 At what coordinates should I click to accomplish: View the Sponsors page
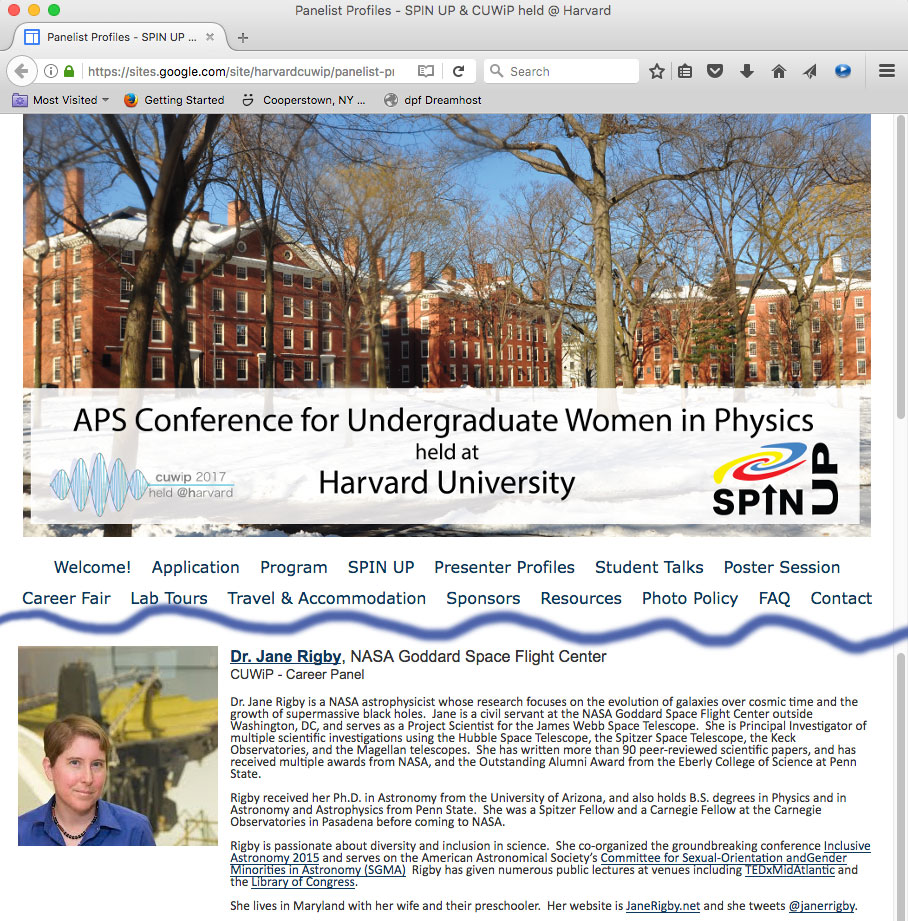(x=483, y=599)
